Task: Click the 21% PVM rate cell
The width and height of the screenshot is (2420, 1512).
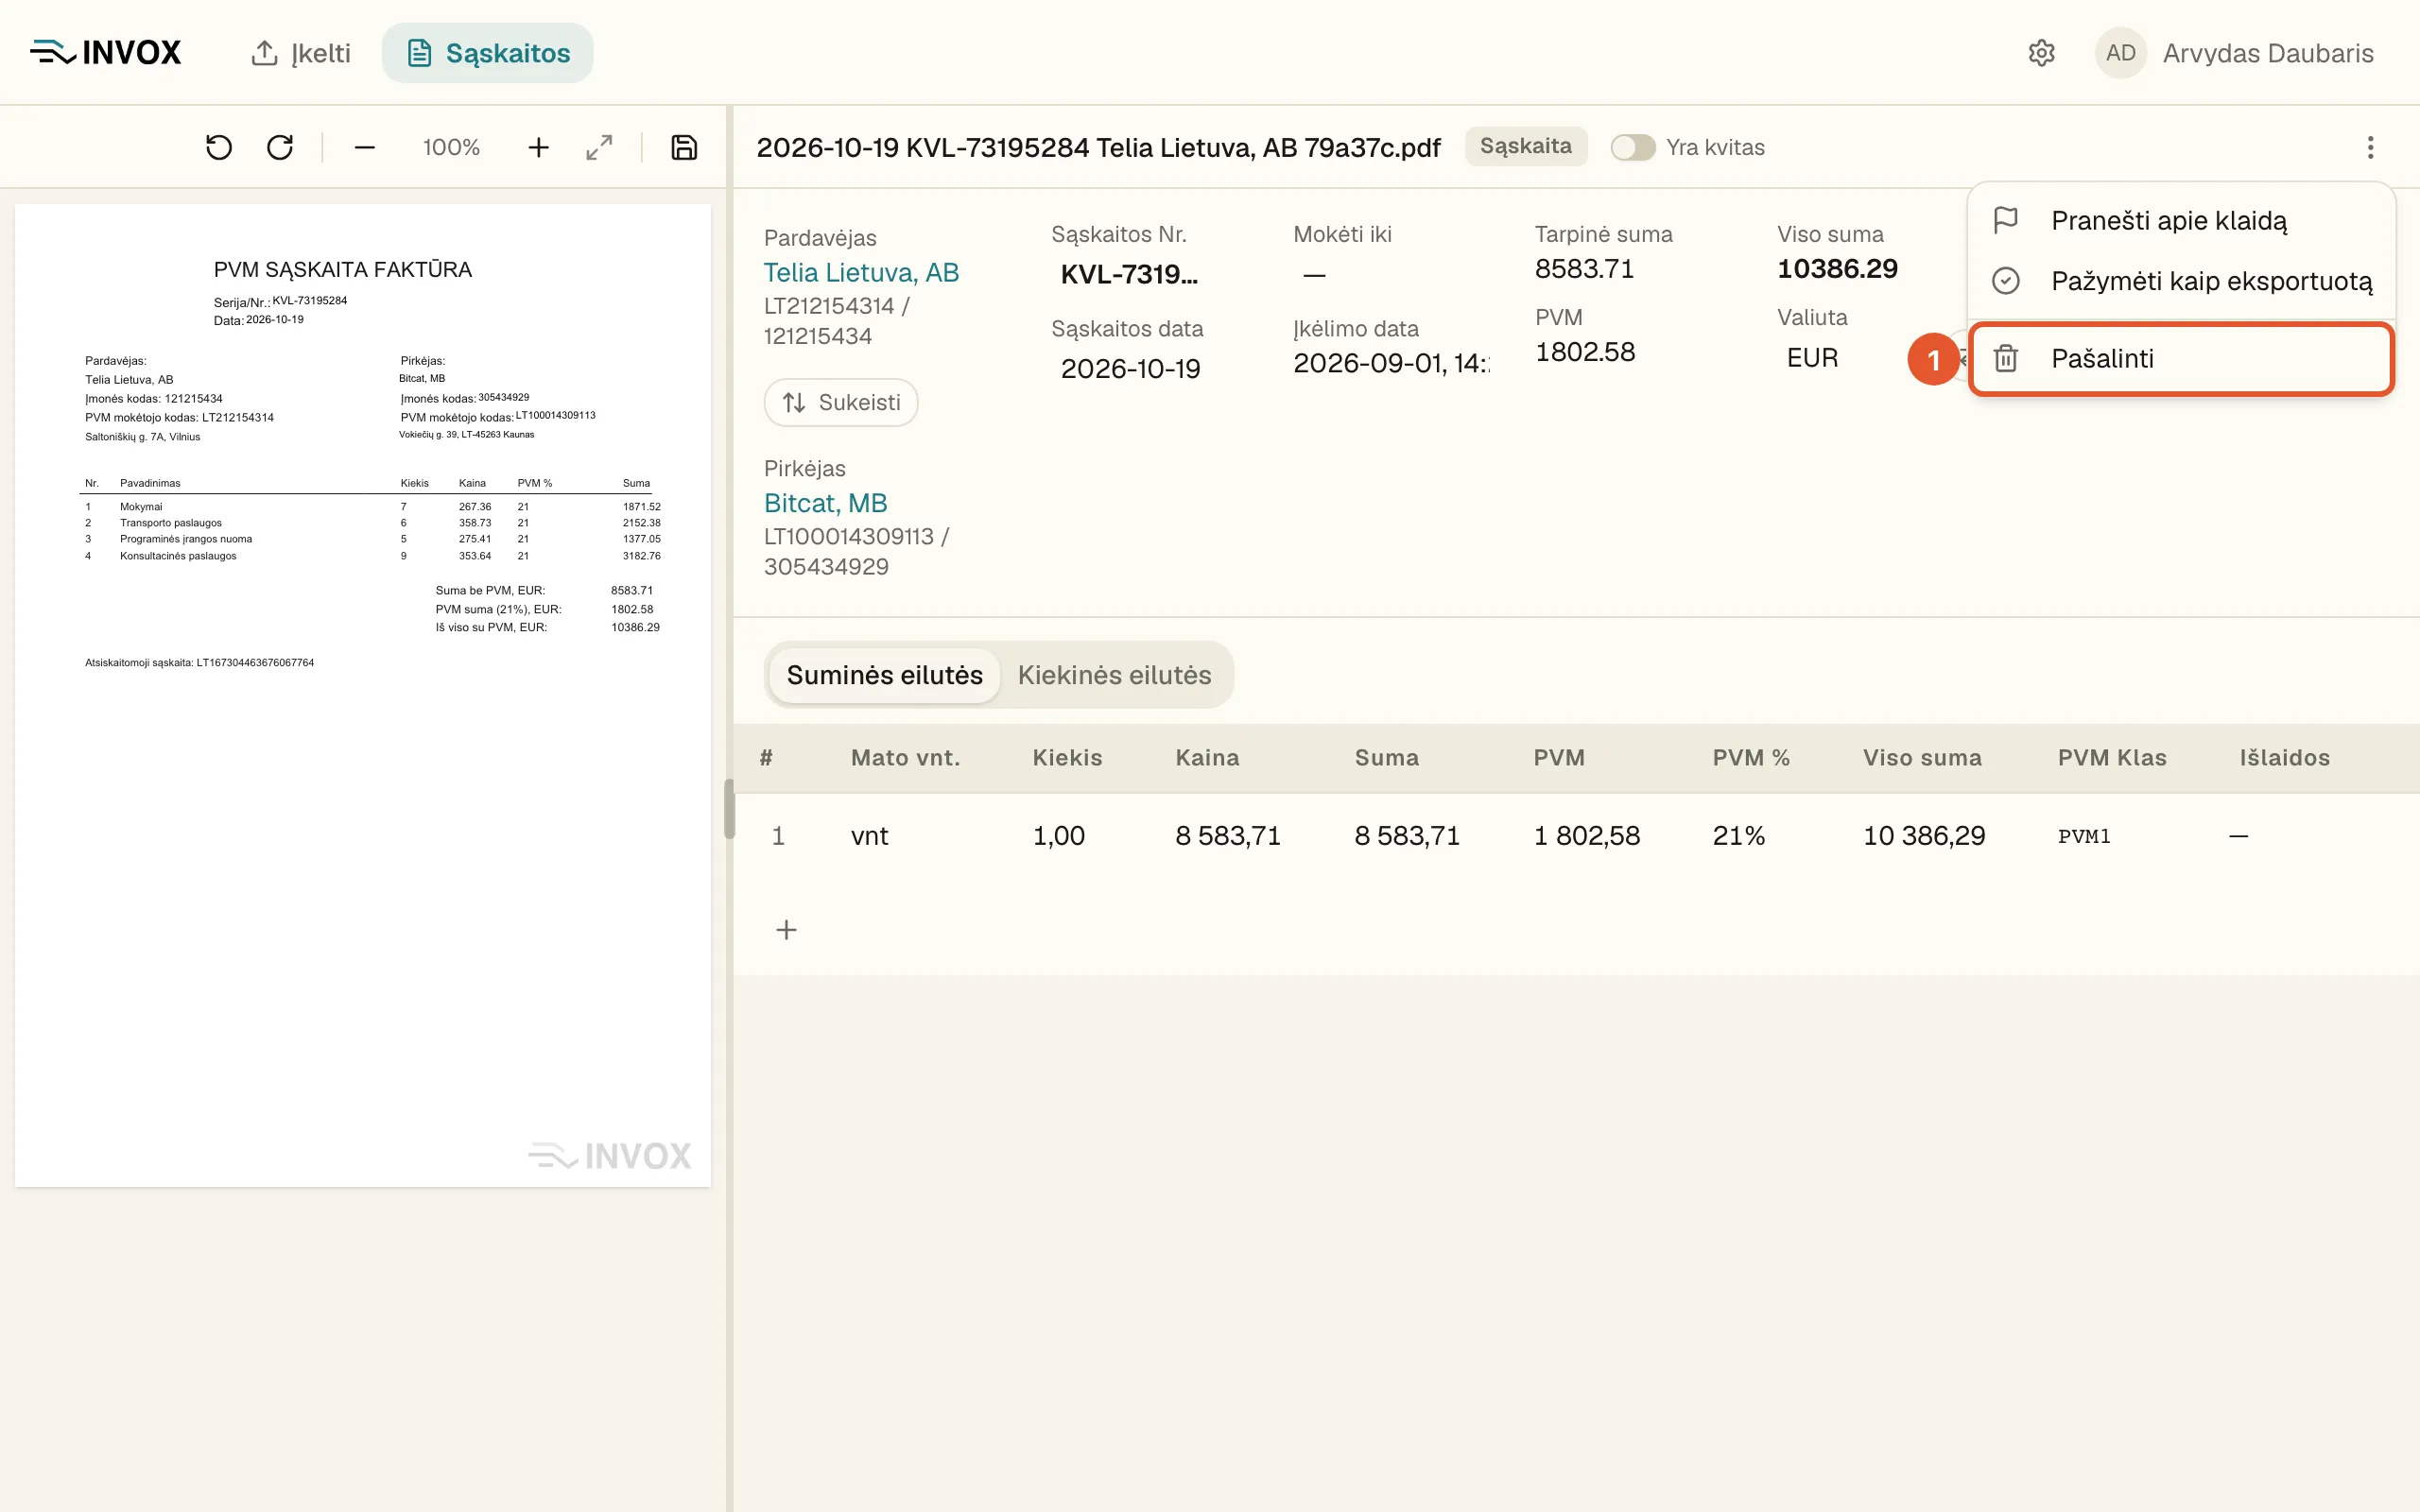Action: click(1739, 836)
